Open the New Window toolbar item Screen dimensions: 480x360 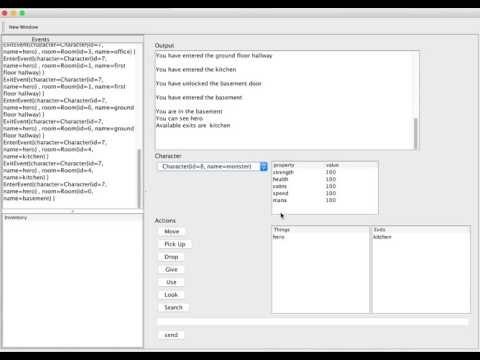coord(23,27)
